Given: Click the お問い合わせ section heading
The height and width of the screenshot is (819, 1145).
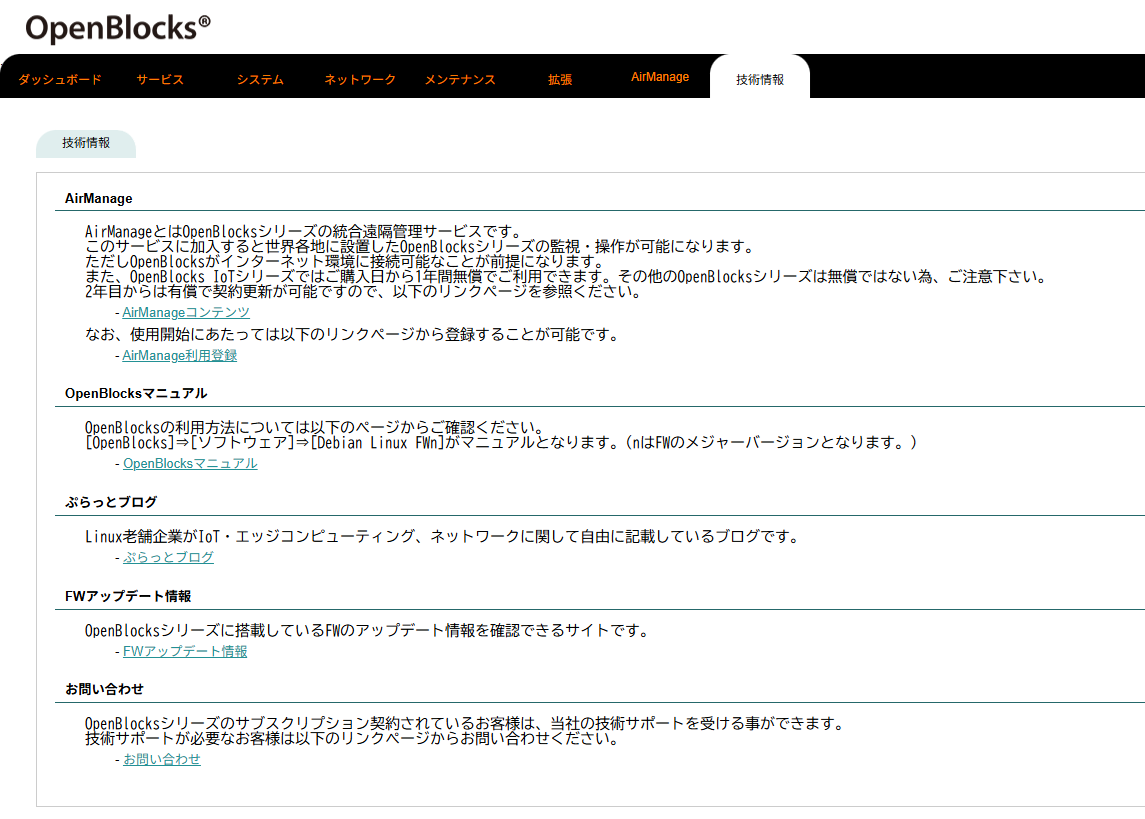Looking at the screenshot, I should (x=104, y=689).
